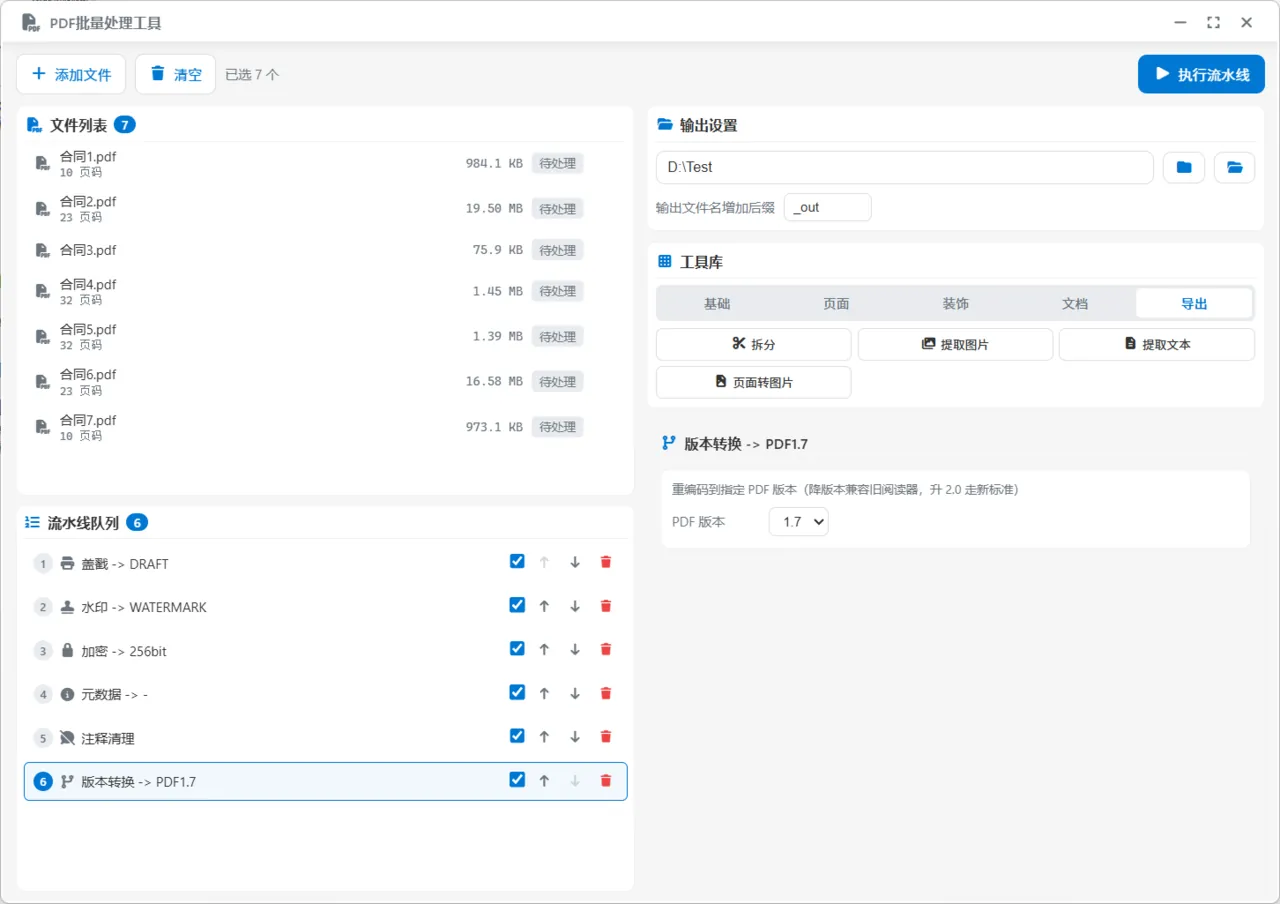Add the 提取图片 tool
1280x904 pixels.
[955, 344]
